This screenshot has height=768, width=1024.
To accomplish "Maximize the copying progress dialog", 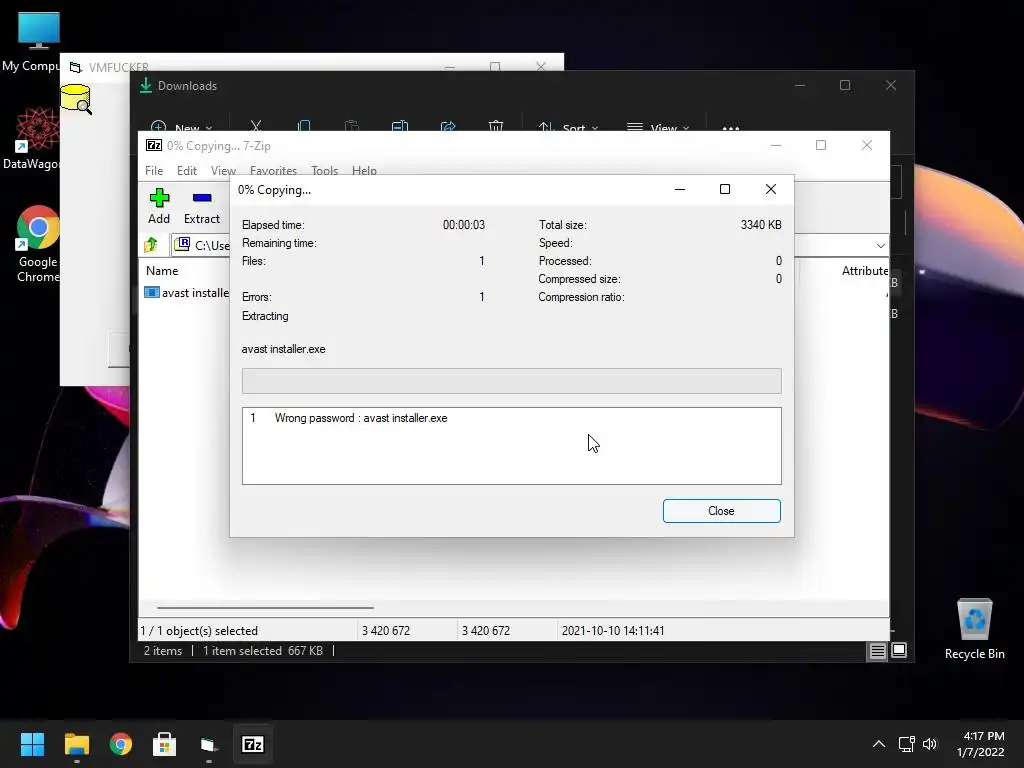I will click(x=725, y=189).
